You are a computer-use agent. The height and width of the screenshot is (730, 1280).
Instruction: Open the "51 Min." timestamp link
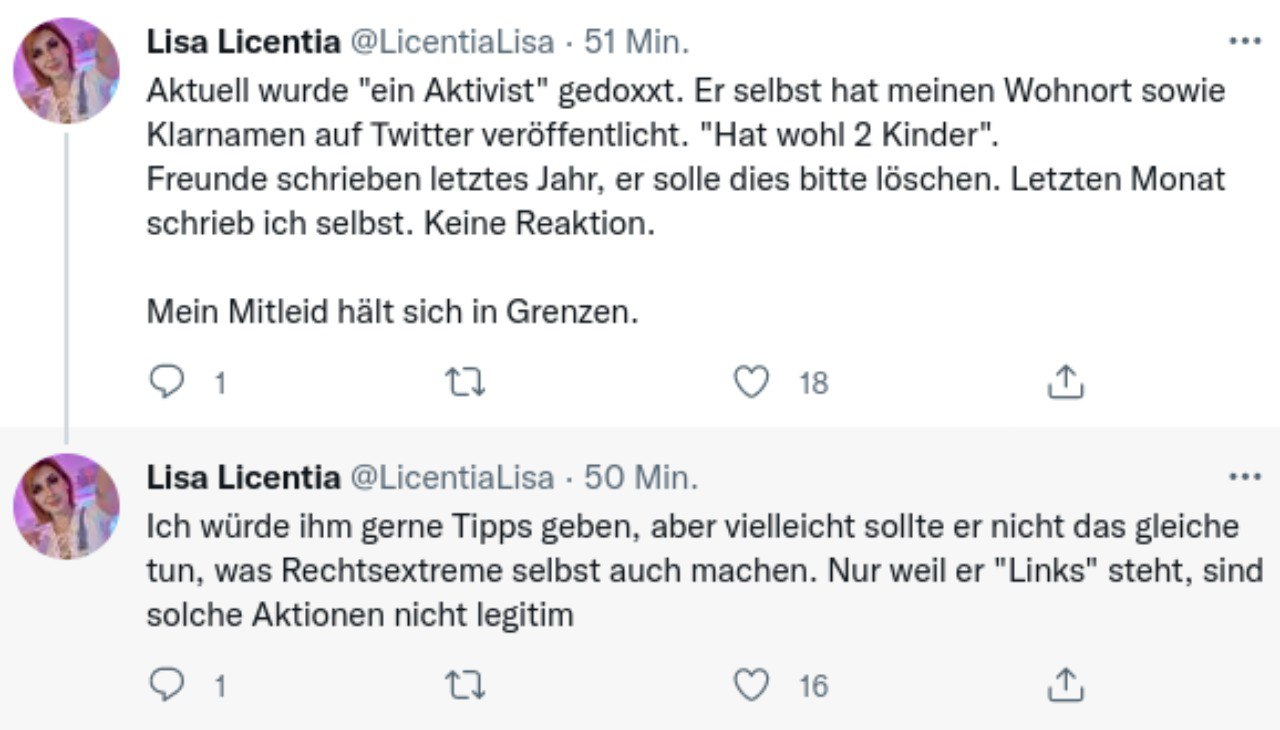[x=637, y=43]
